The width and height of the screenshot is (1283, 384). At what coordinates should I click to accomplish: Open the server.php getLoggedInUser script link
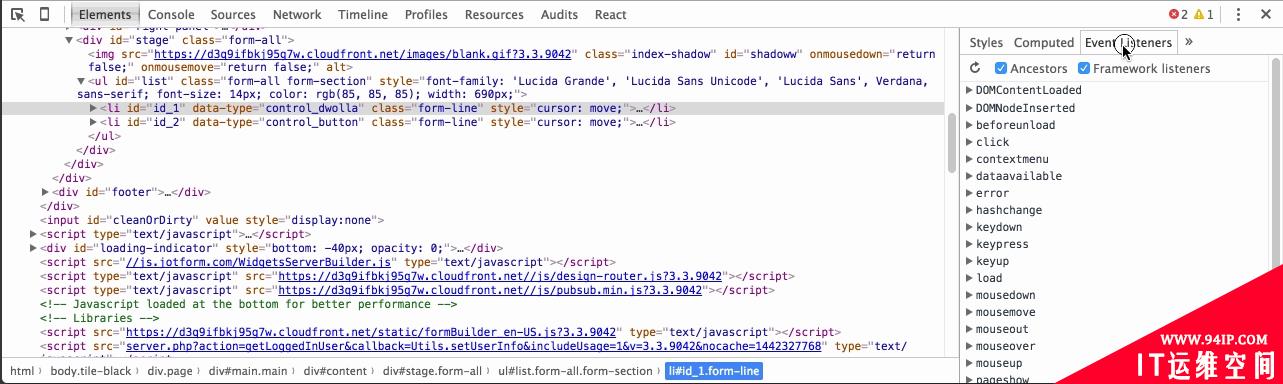tap(473, 346)
